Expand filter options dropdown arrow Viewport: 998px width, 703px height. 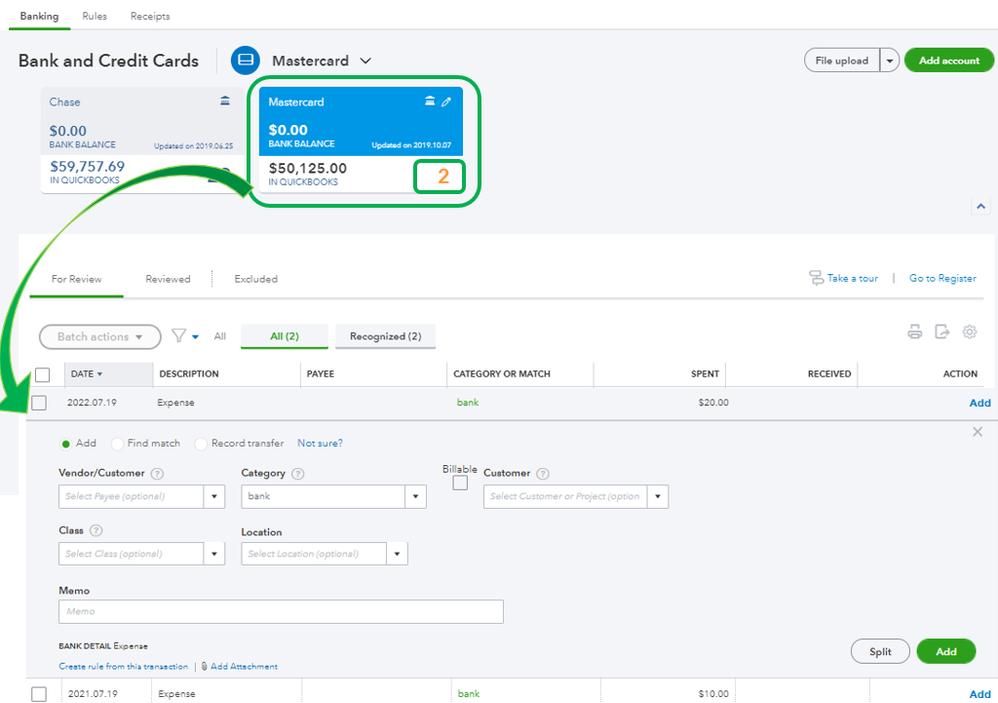click(195, 337)
